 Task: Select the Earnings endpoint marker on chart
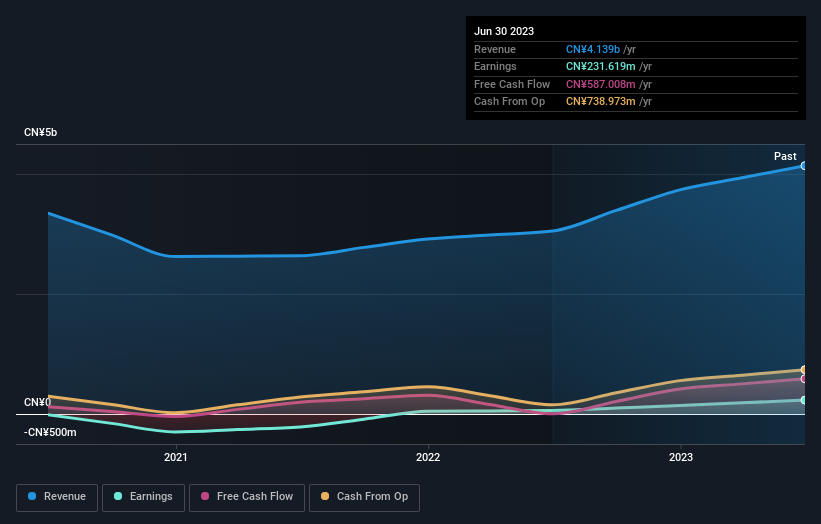[x=804, y=400]
